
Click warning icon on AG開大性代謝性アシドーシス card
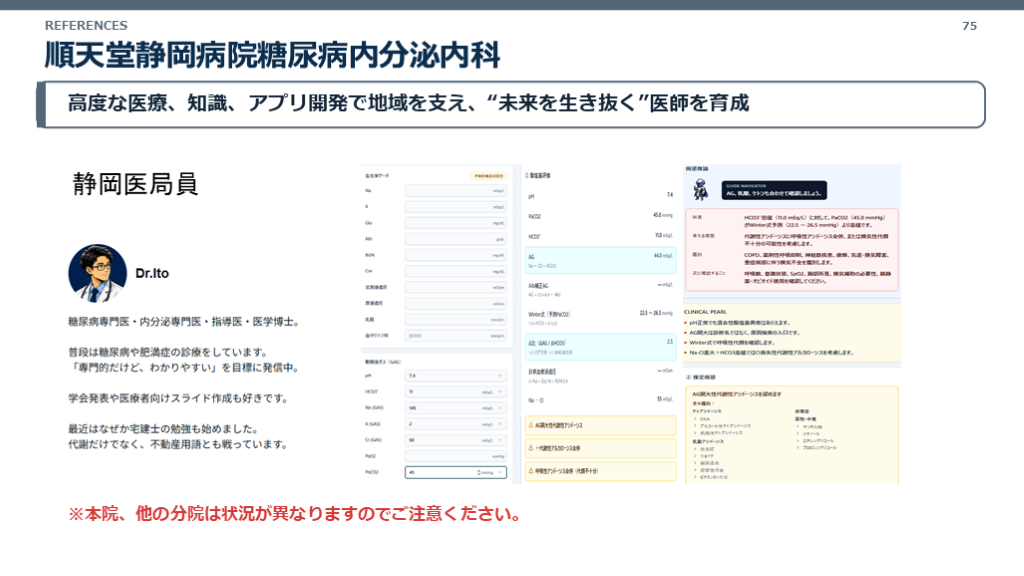tap(530, 425)
